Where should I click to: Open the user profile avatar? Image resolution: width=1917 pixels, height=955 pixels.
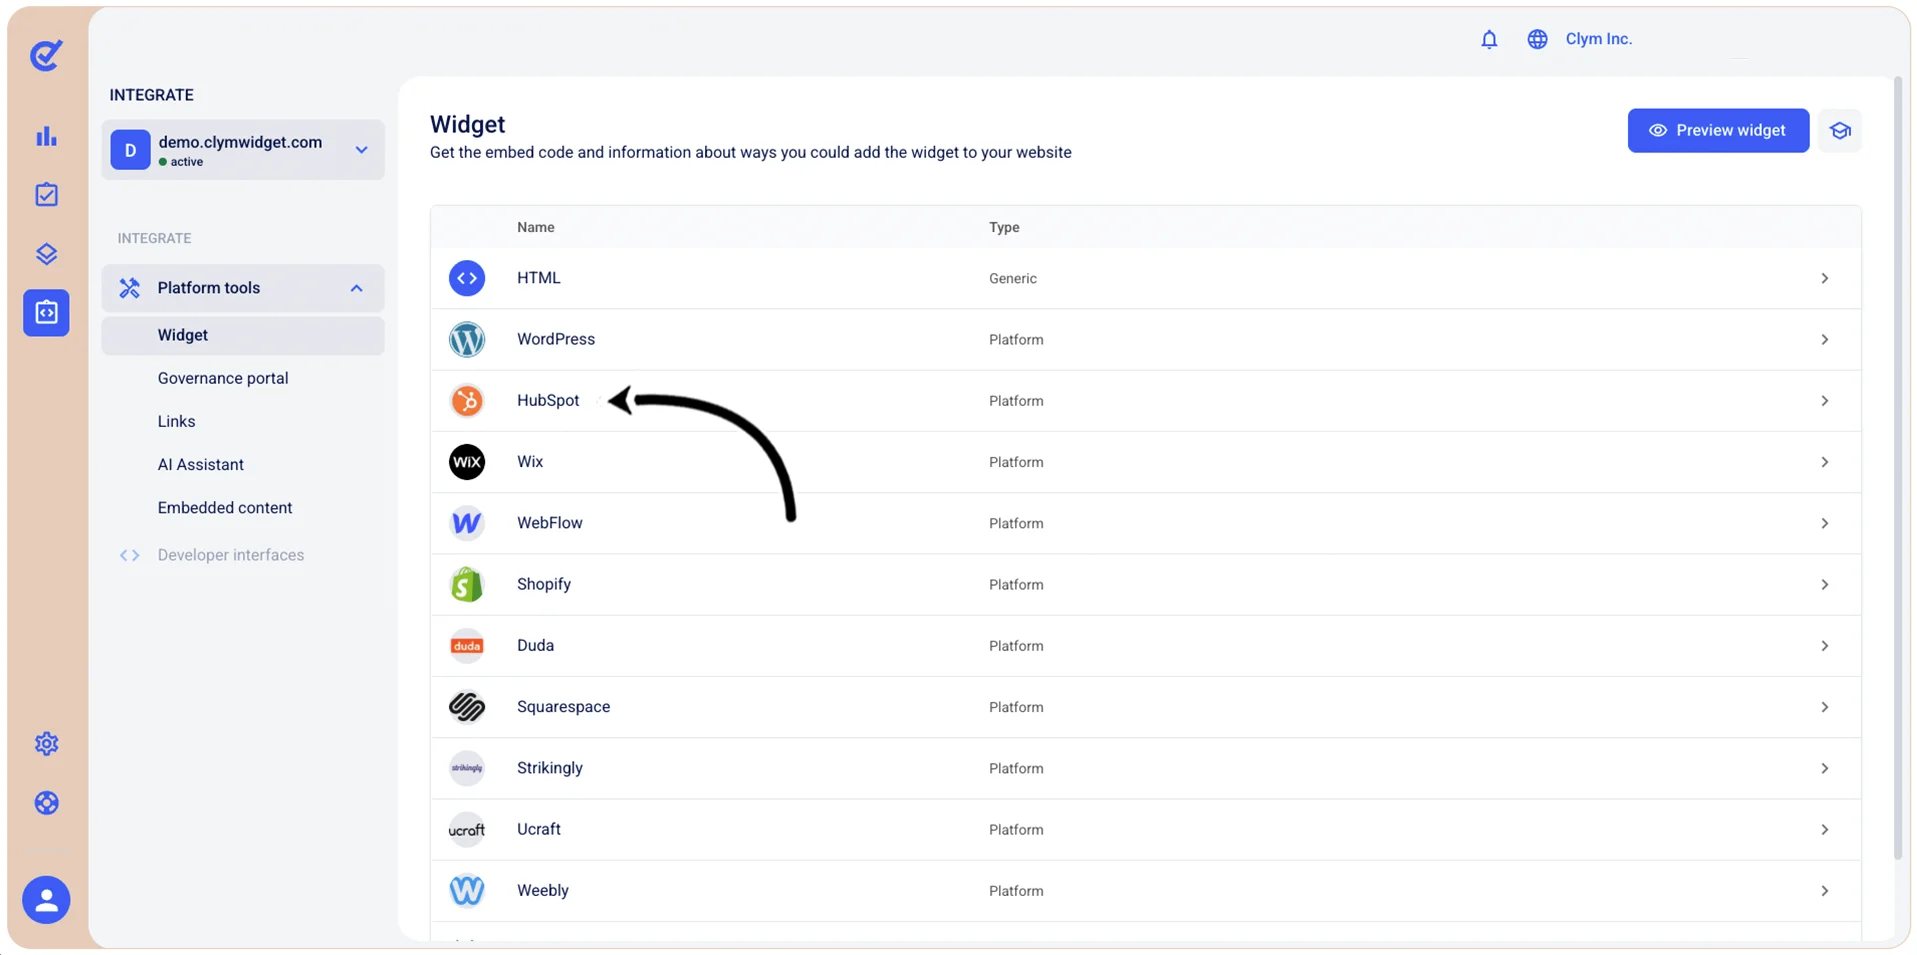tap(46, 900)
